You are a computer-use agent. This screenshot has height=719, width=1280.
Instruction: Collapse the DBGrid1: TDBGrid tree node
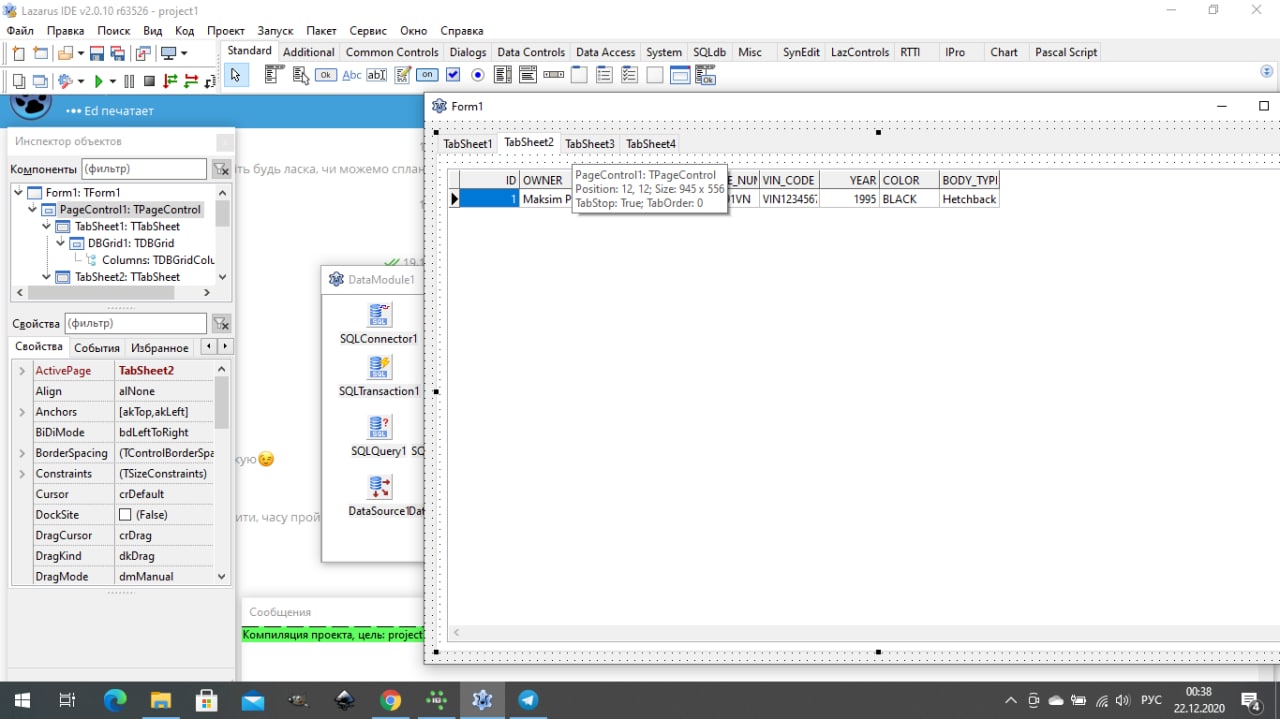pyautogui.click(x=60, y=243)
